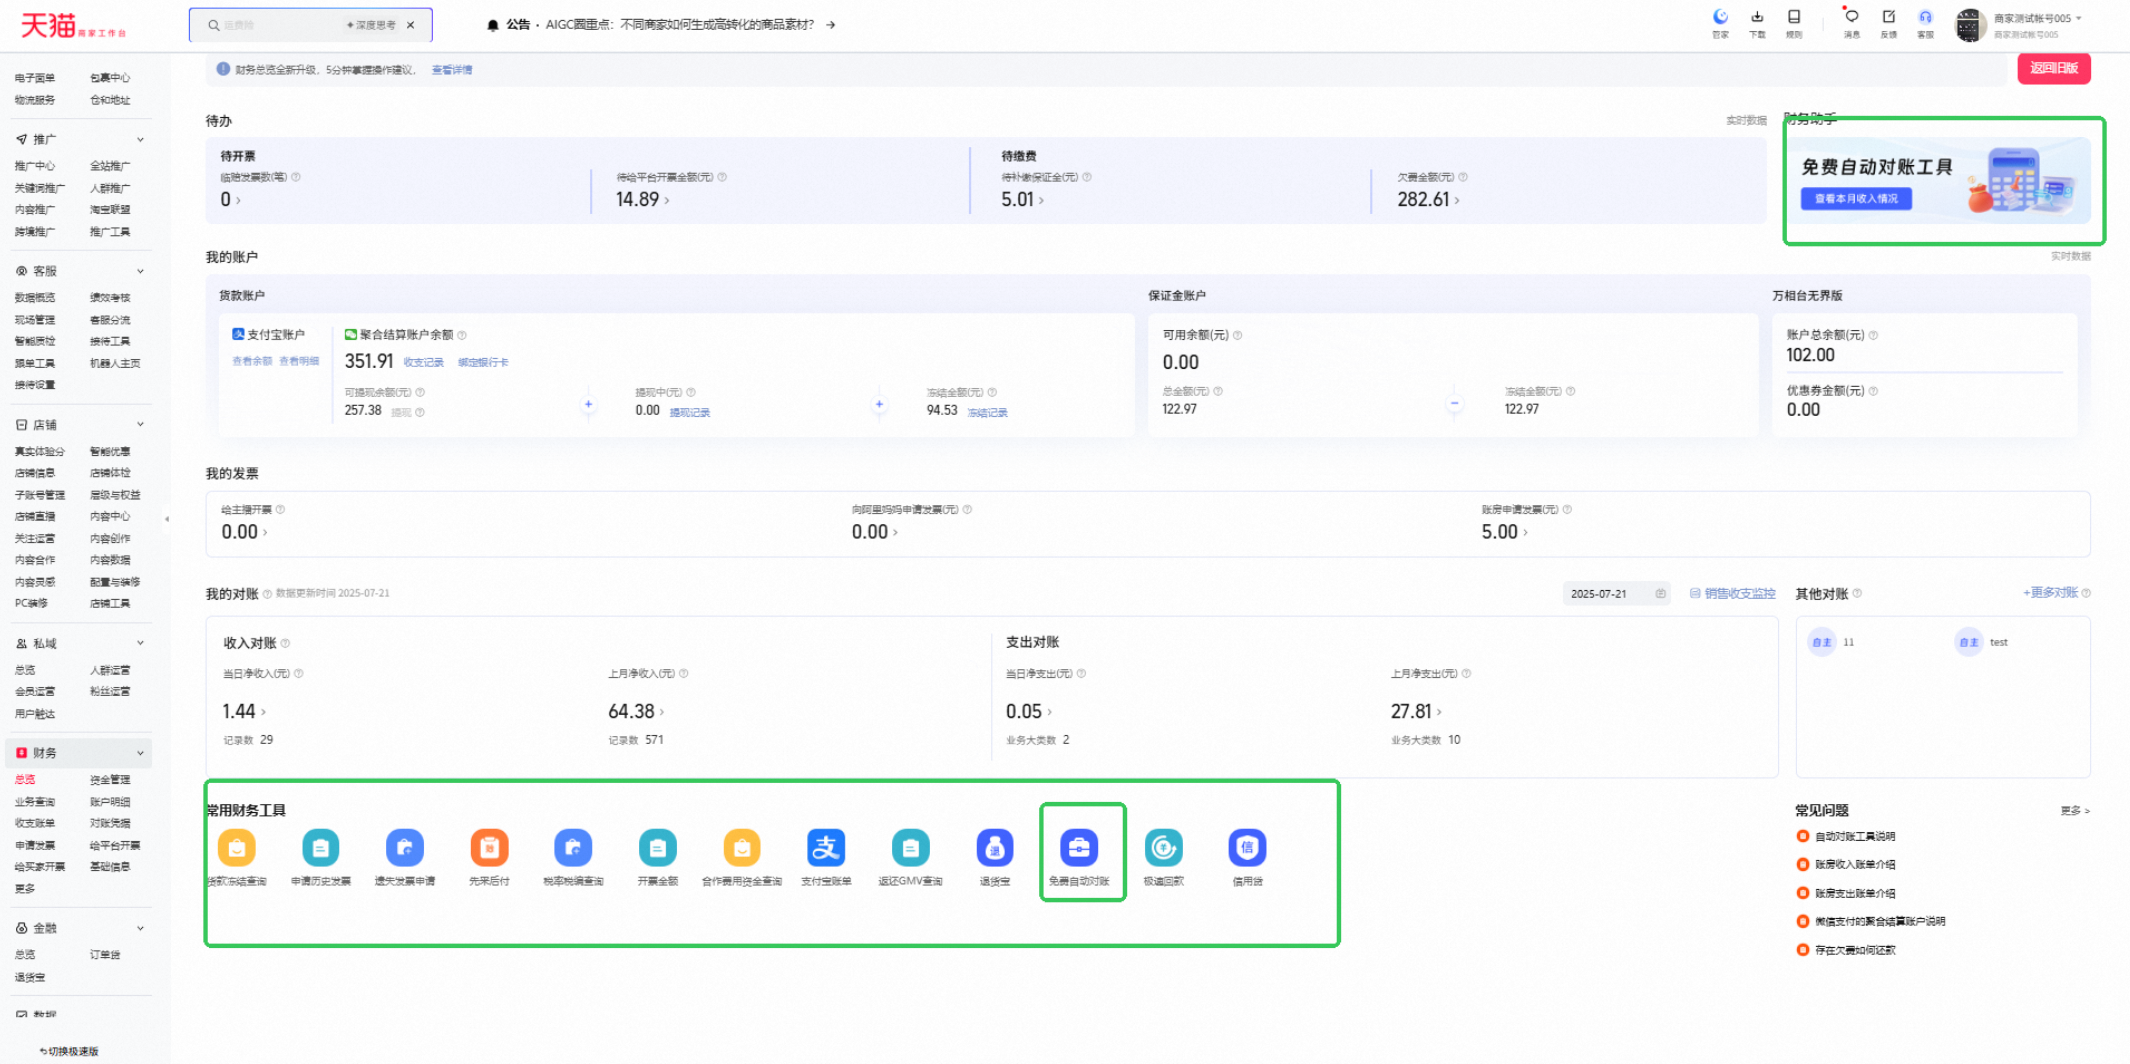Click the red 返回旧版 button
Viewport: 2130px width, 1064px height.
pyautogui.click(x=2054, y=68)
